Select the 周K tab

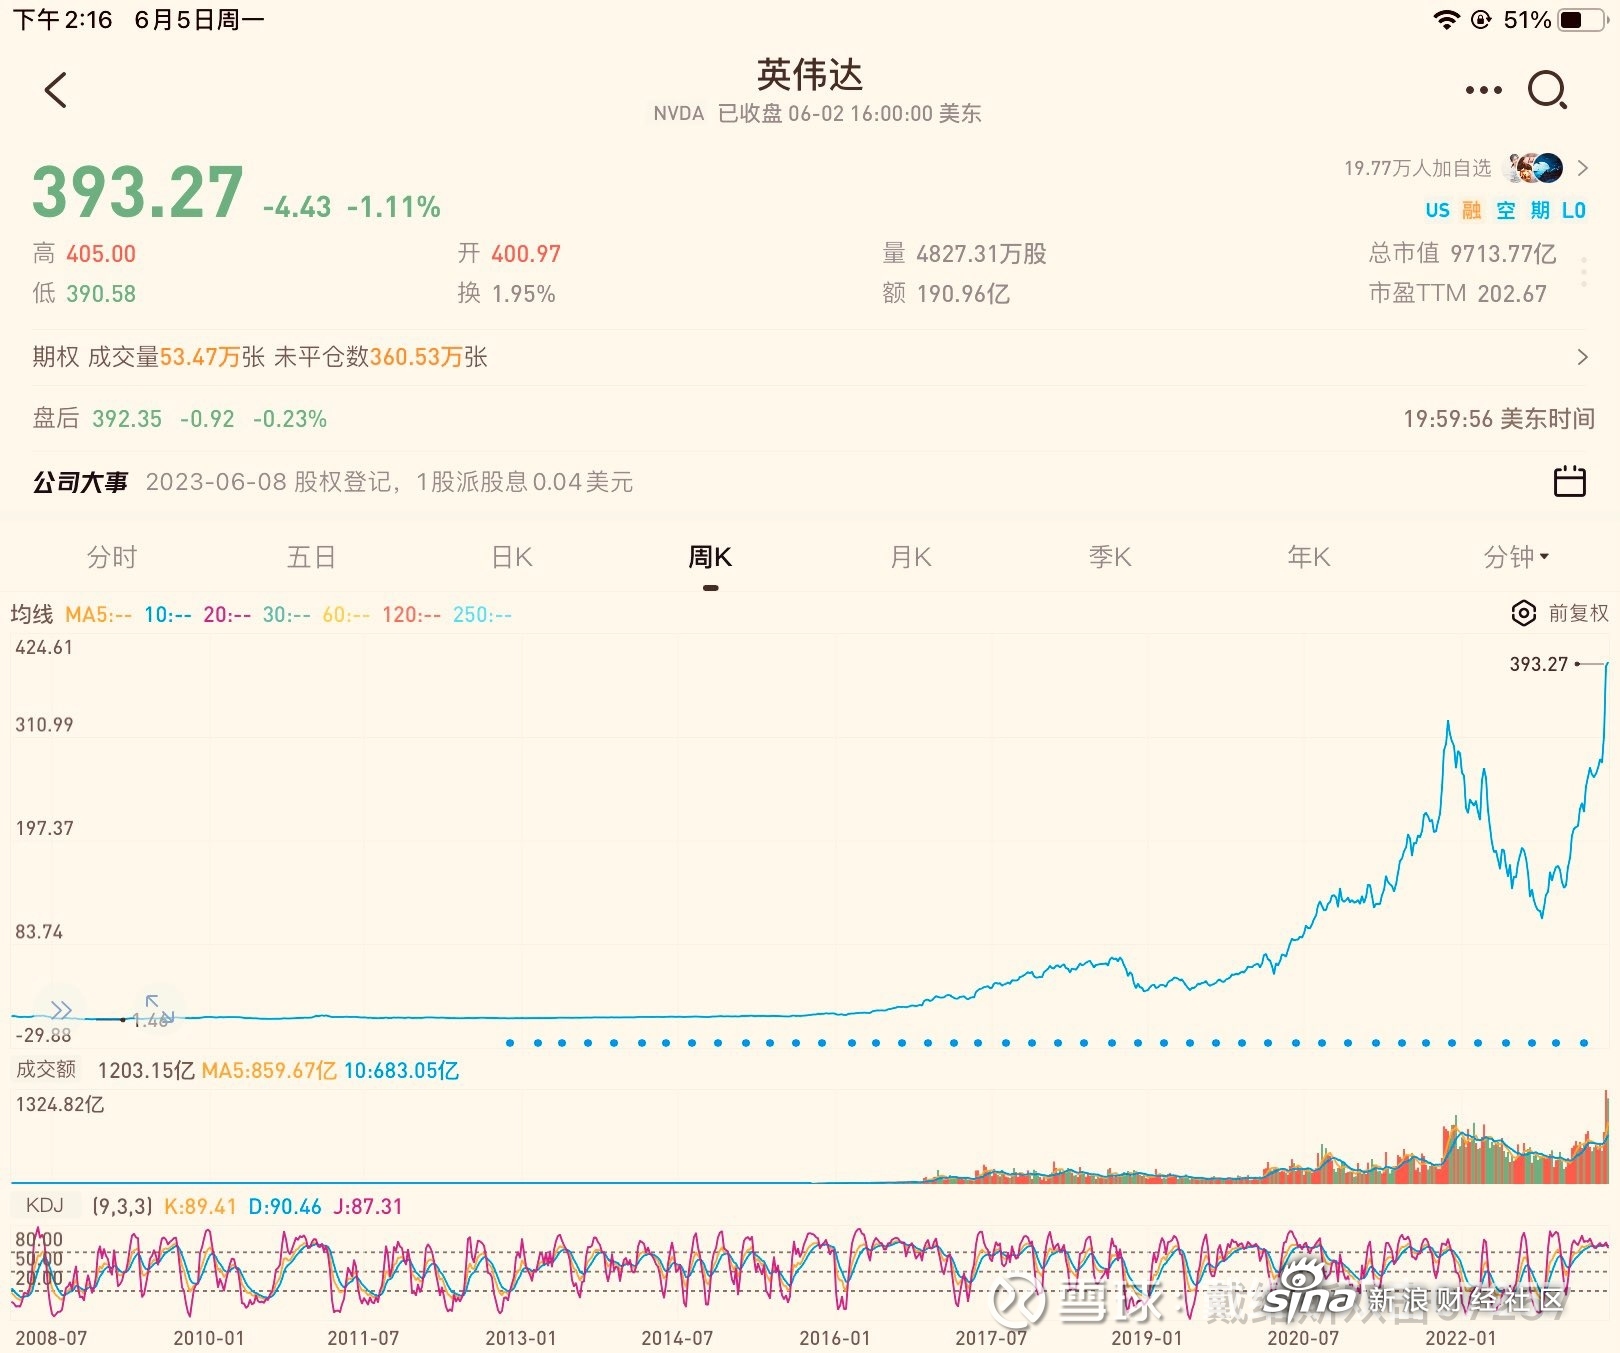click(x=710, y=557)
